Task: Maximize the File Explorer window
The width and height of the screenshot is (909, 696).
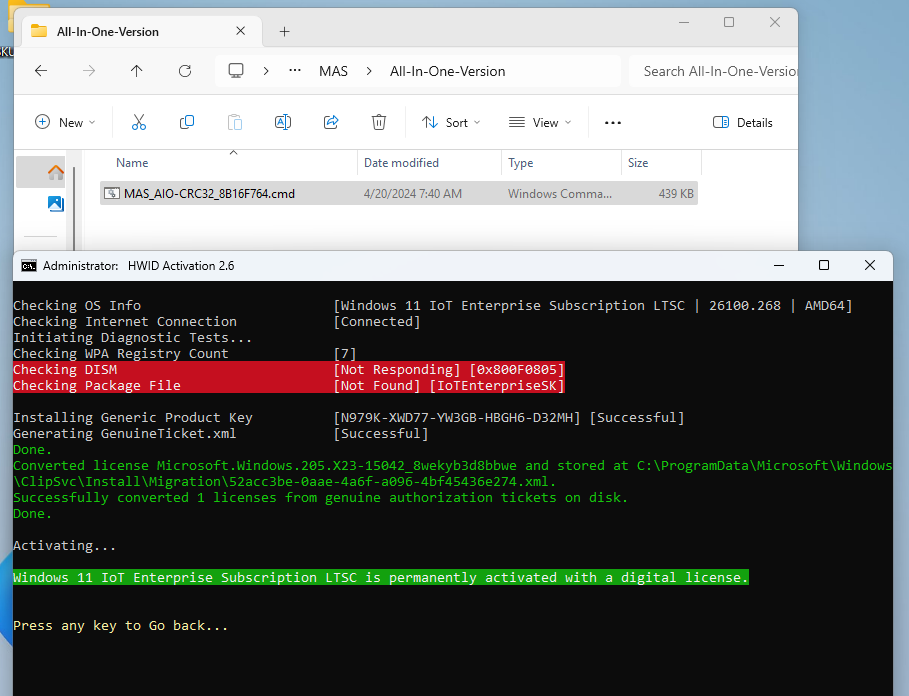Action: 729,22
